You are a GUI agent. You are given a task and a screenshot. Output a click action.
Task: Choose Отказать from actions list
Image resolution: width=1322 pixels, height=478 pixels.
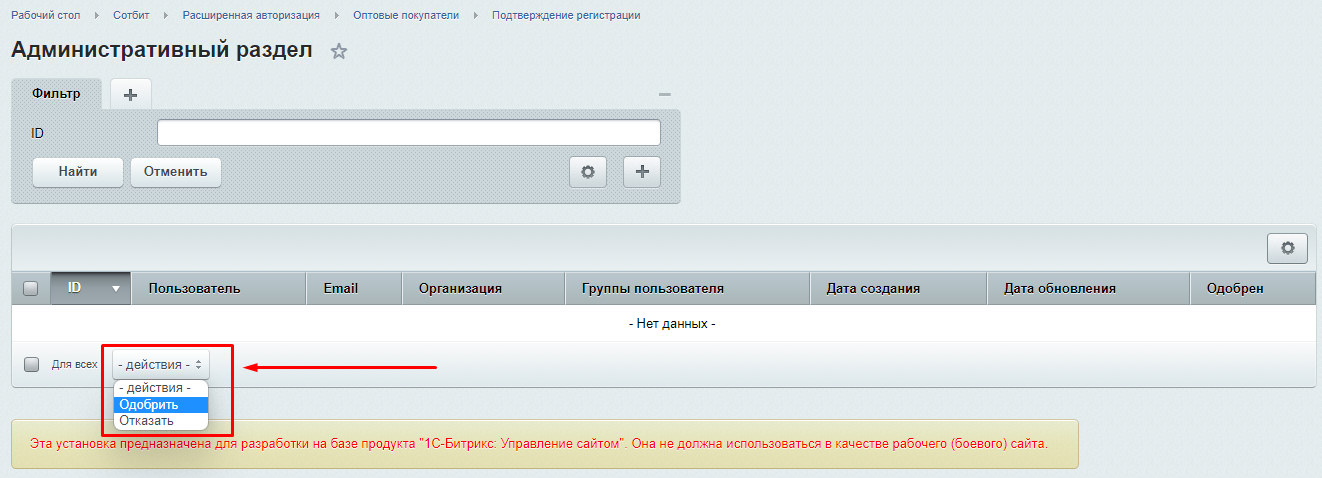[x=161, y=420]
